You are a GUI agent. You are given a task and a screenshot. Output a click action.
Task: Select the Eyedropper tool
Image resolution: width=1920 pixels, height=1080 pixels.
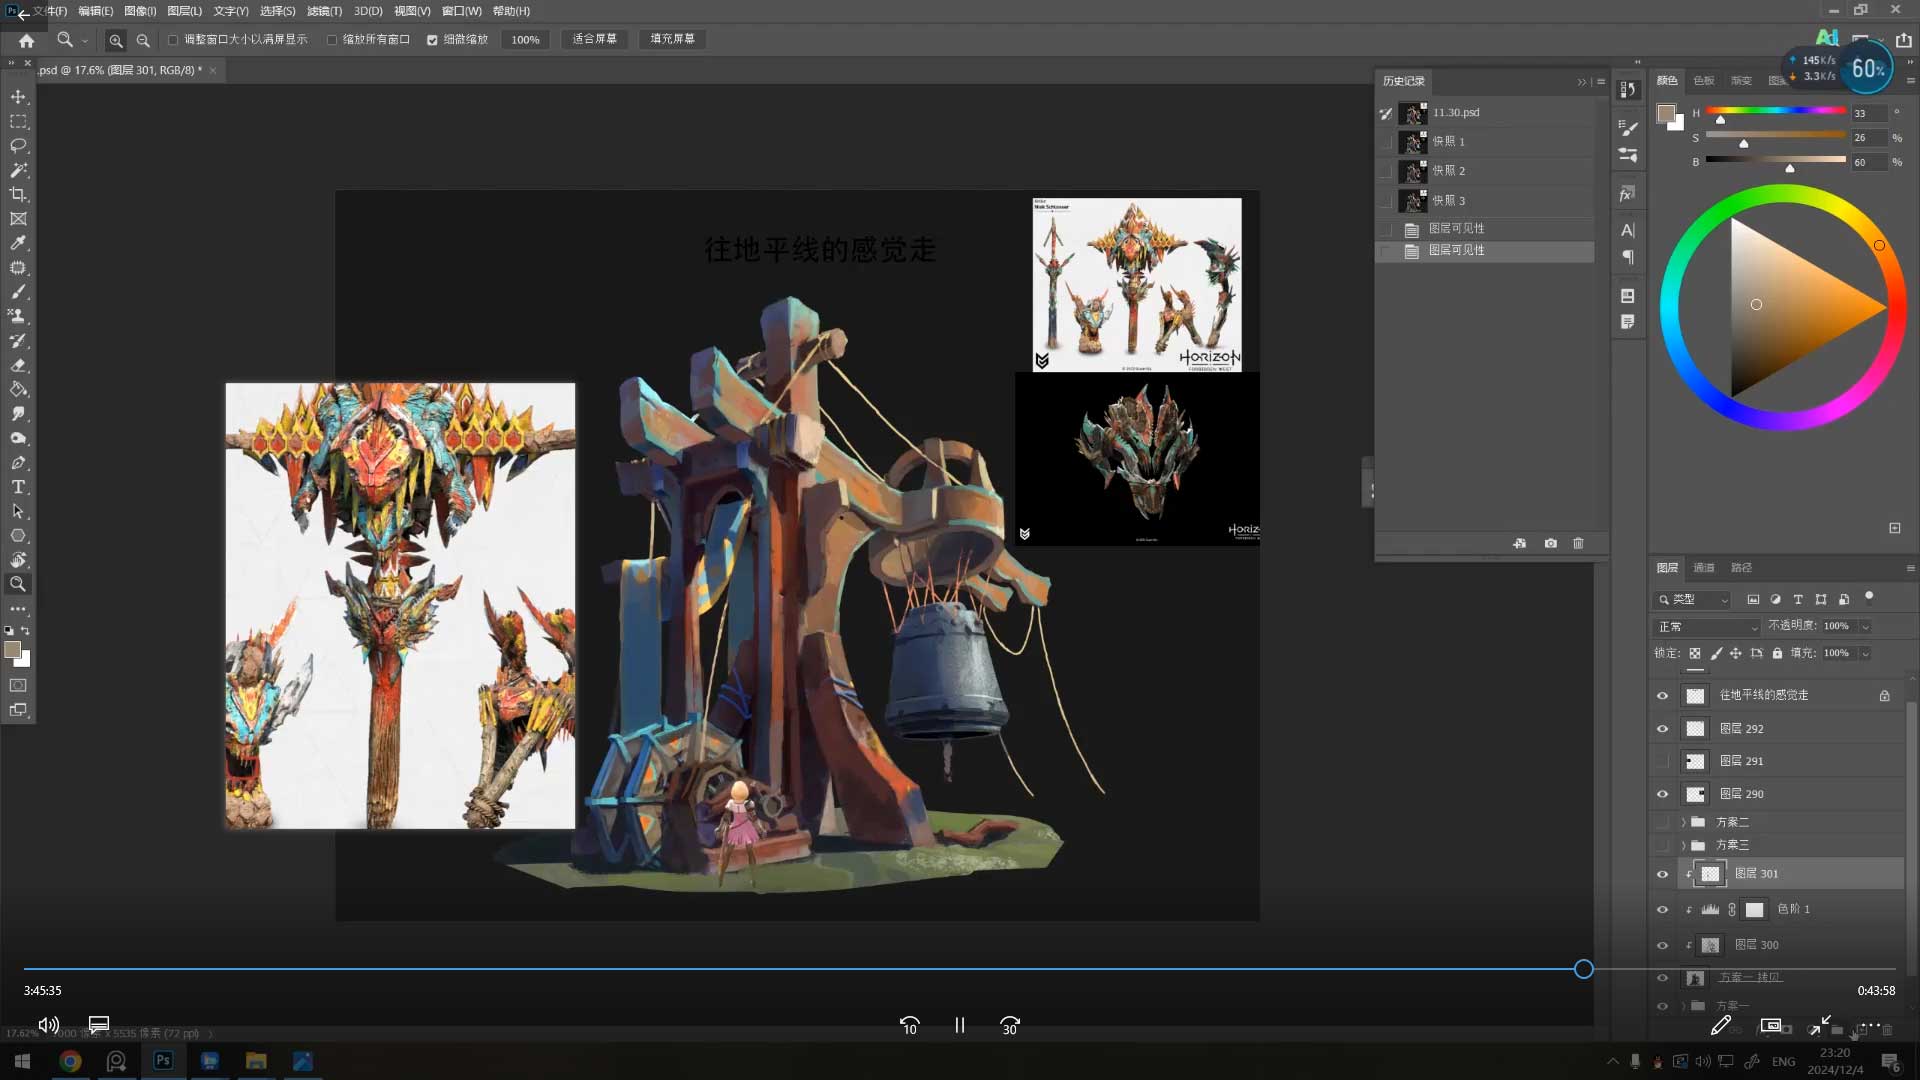pos(18,243)
